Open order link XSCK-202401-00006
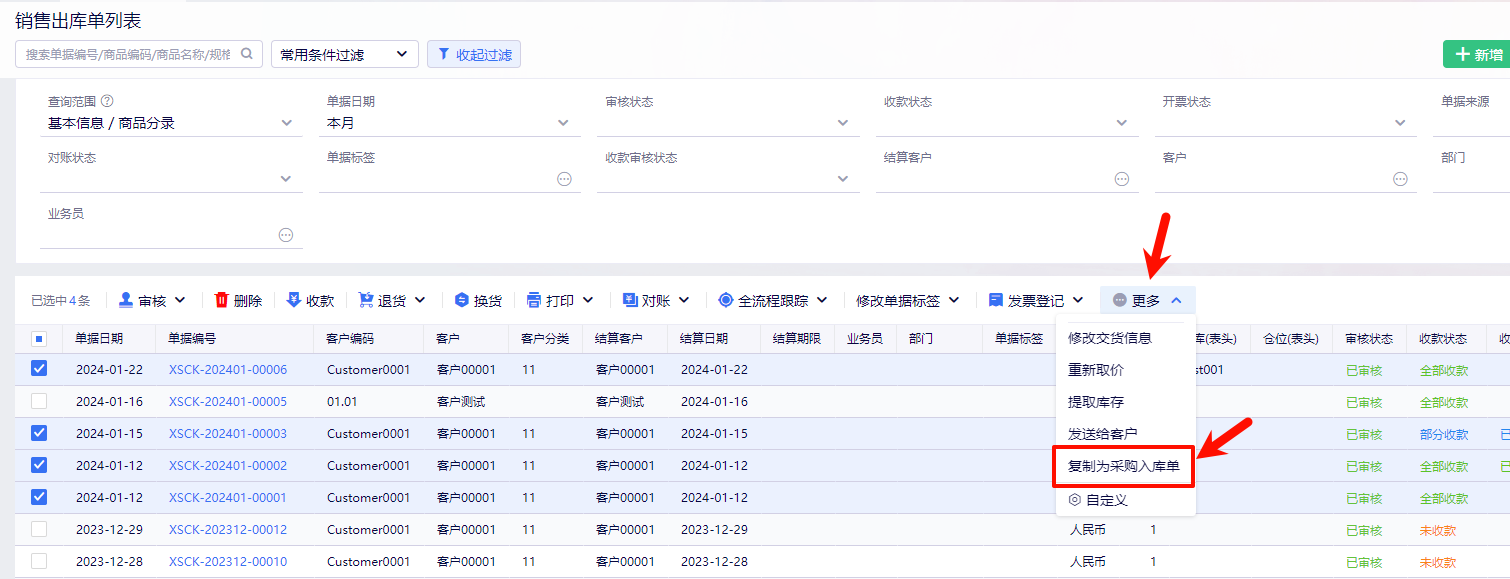This screenshot has height=579, width=1510. (228, 370)
